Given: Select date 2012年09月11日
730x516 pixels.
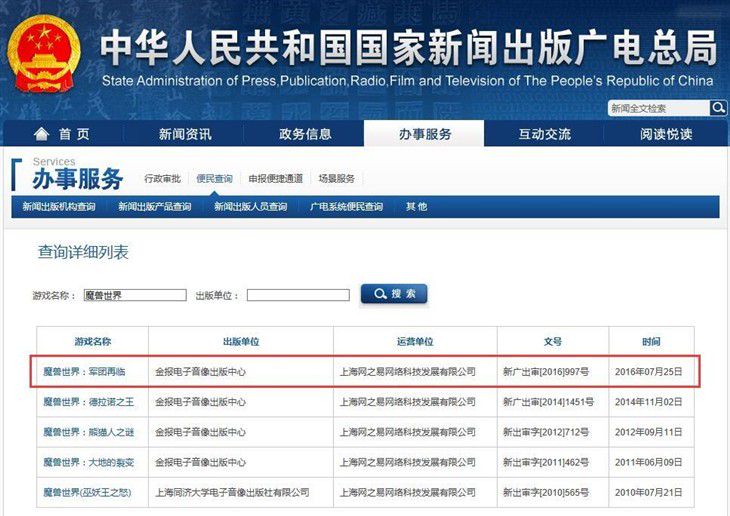Looking at the screenshot, I should point(649,432).
